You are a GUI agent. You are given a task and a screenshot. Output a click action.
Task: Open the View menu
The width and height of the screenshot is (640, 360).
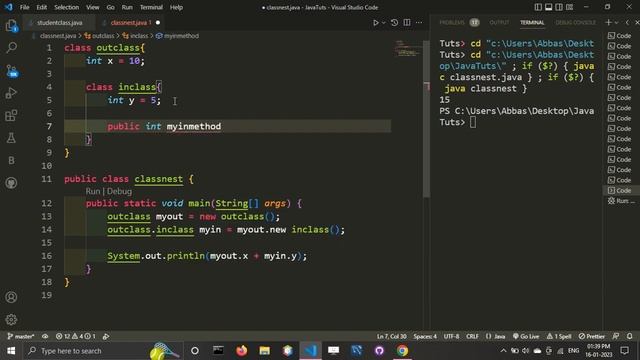pos(93,7)
